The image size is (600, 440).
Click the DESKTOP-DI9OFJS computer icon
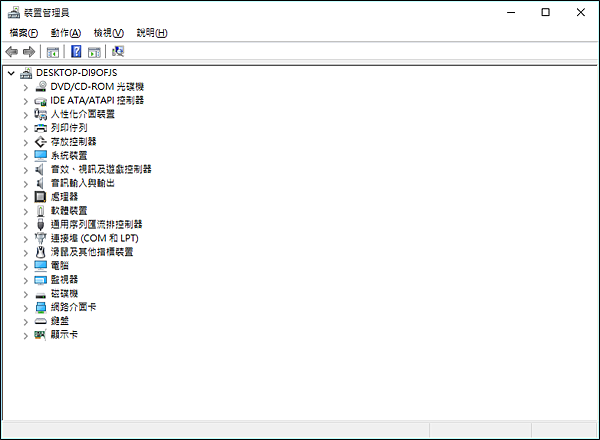(x=26, y=73)
